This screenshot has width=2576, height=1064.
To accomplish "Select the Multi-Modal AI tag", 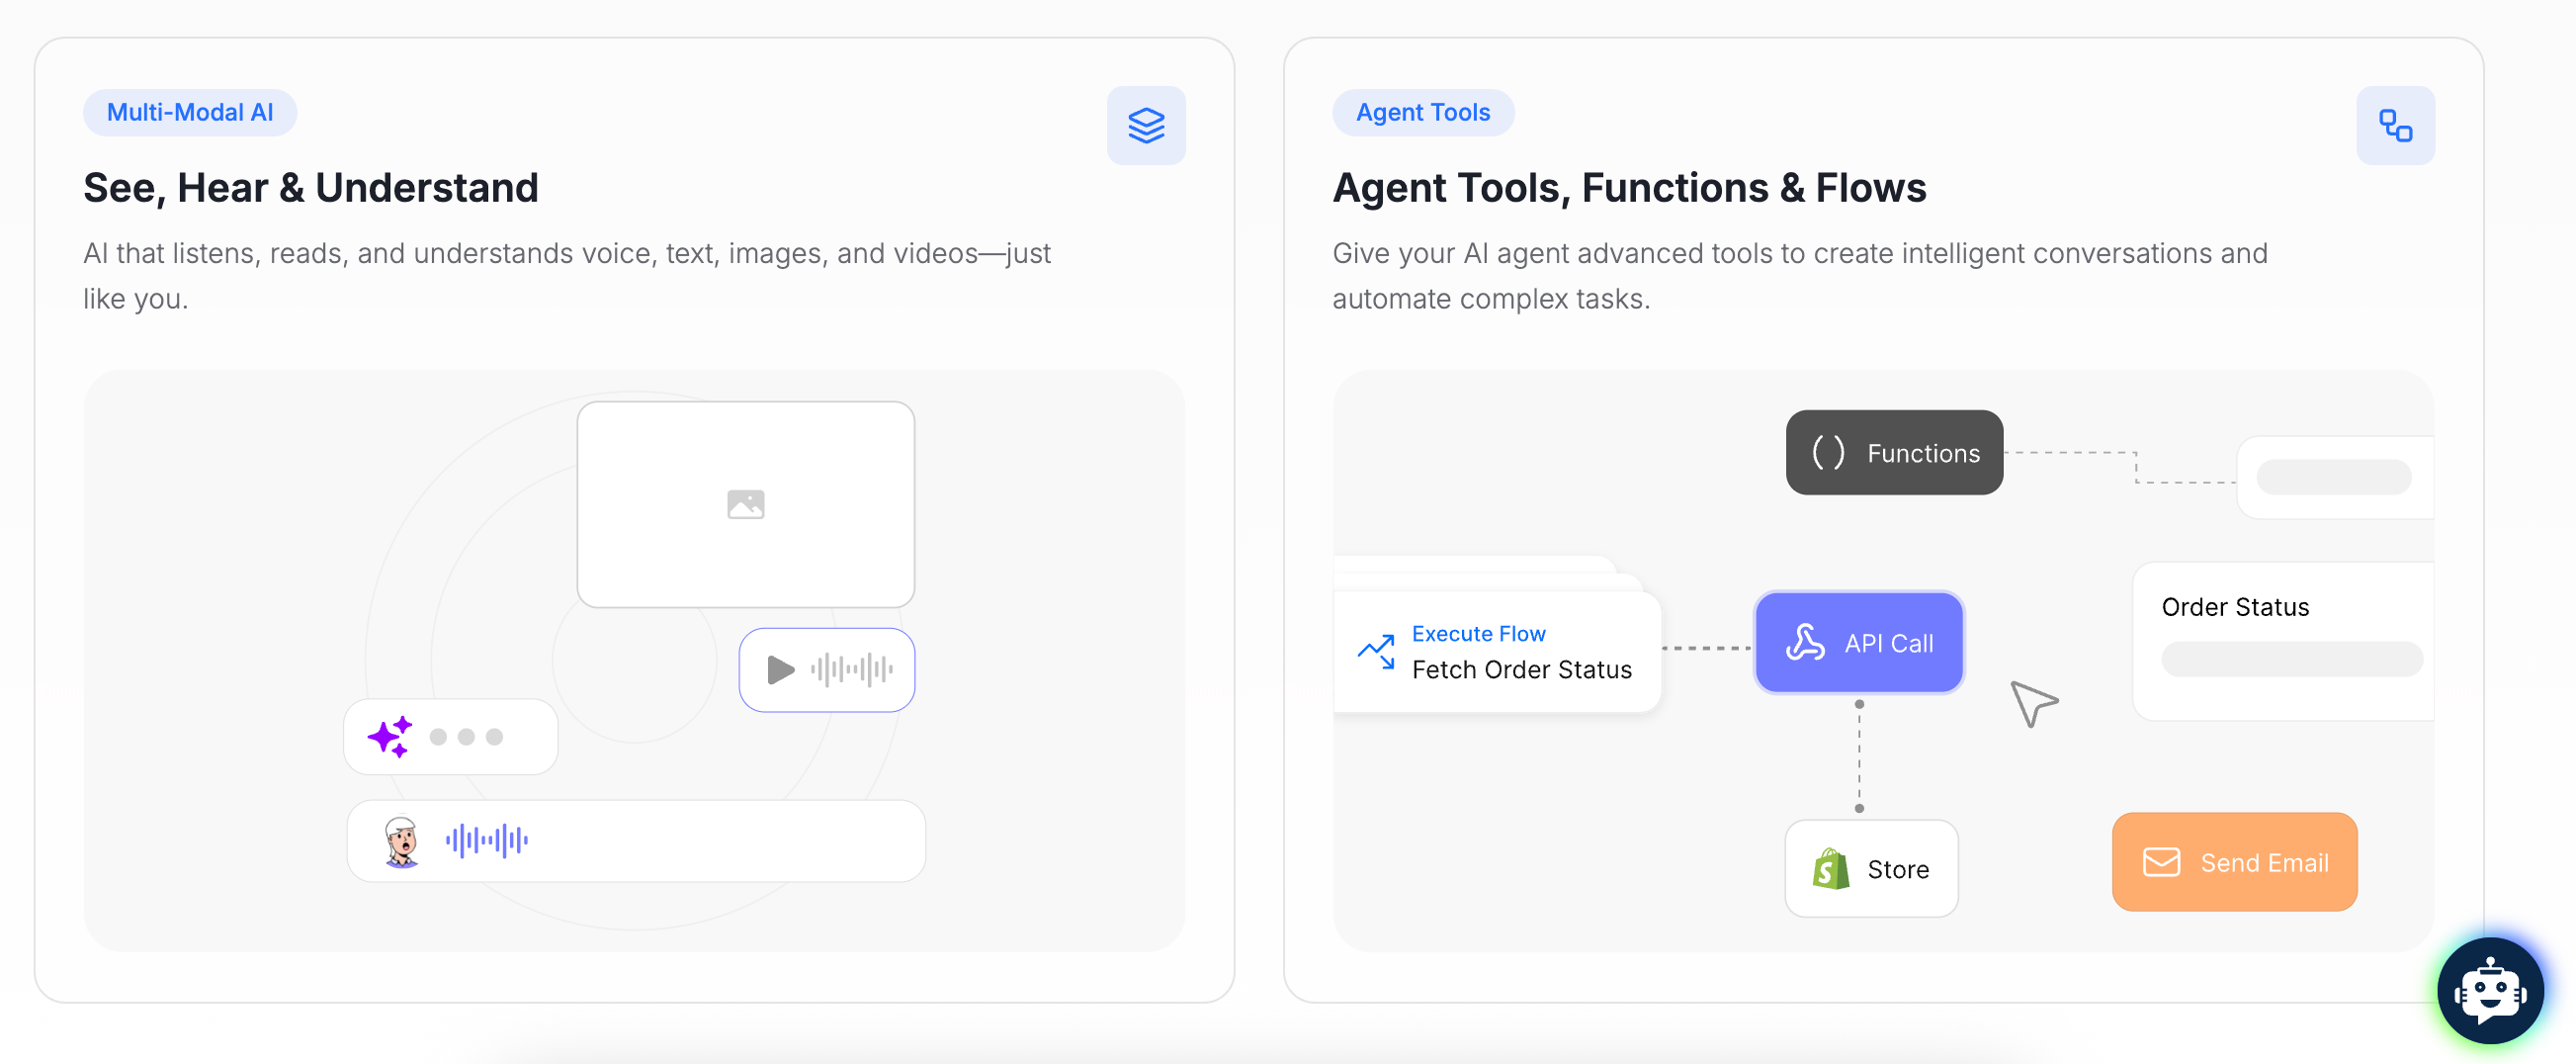I will coord(190,112).
